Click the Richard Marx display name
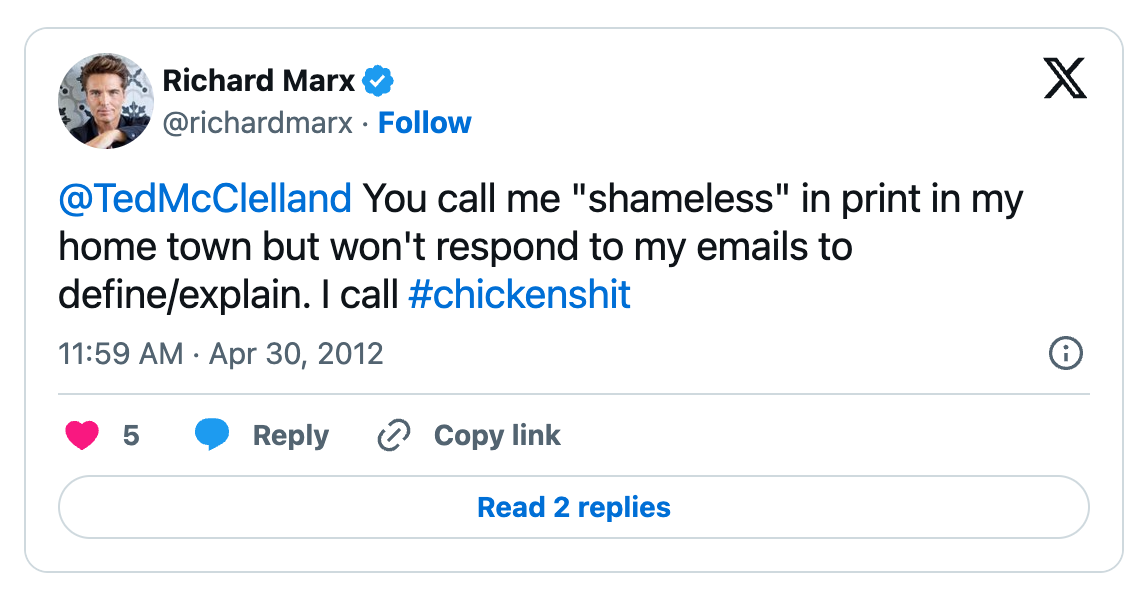Screen dimensions: 1146x592 pyautogui.click(x=257, y=80)
